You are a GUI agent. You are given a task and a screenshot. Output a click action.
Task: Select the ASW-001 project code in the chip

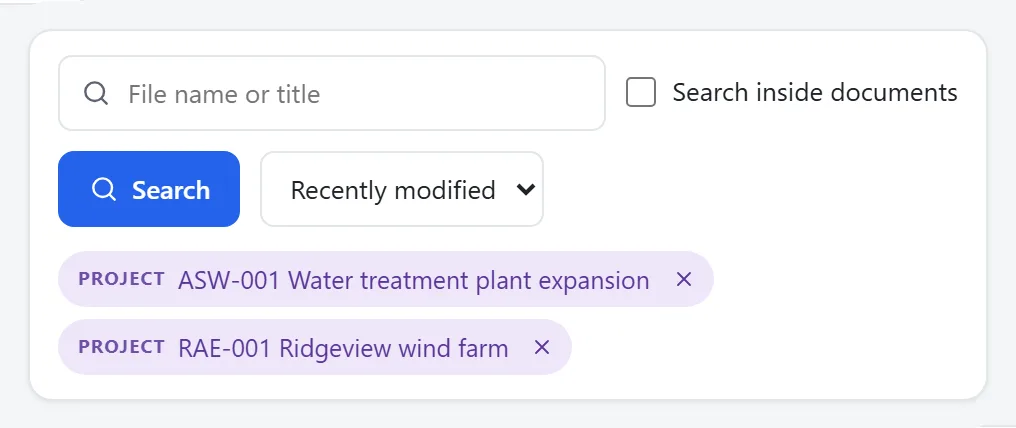coord(229,280)
